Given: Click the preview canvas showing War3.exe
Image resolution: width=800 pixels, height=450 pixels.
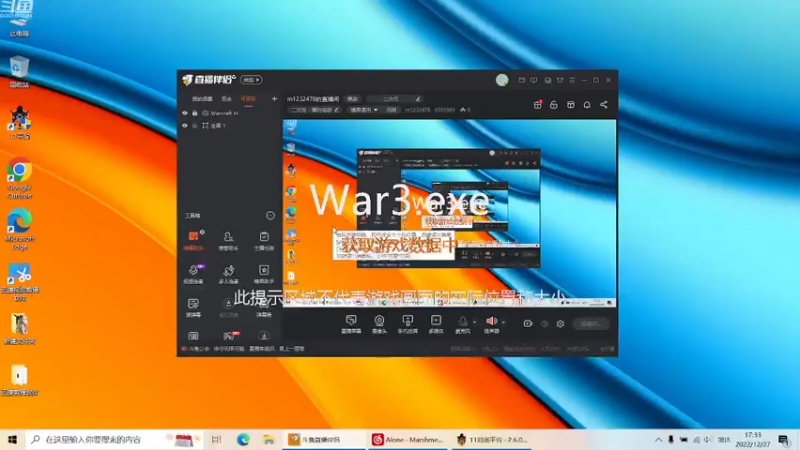Looking at the screenshot, I should click(449, 213).
